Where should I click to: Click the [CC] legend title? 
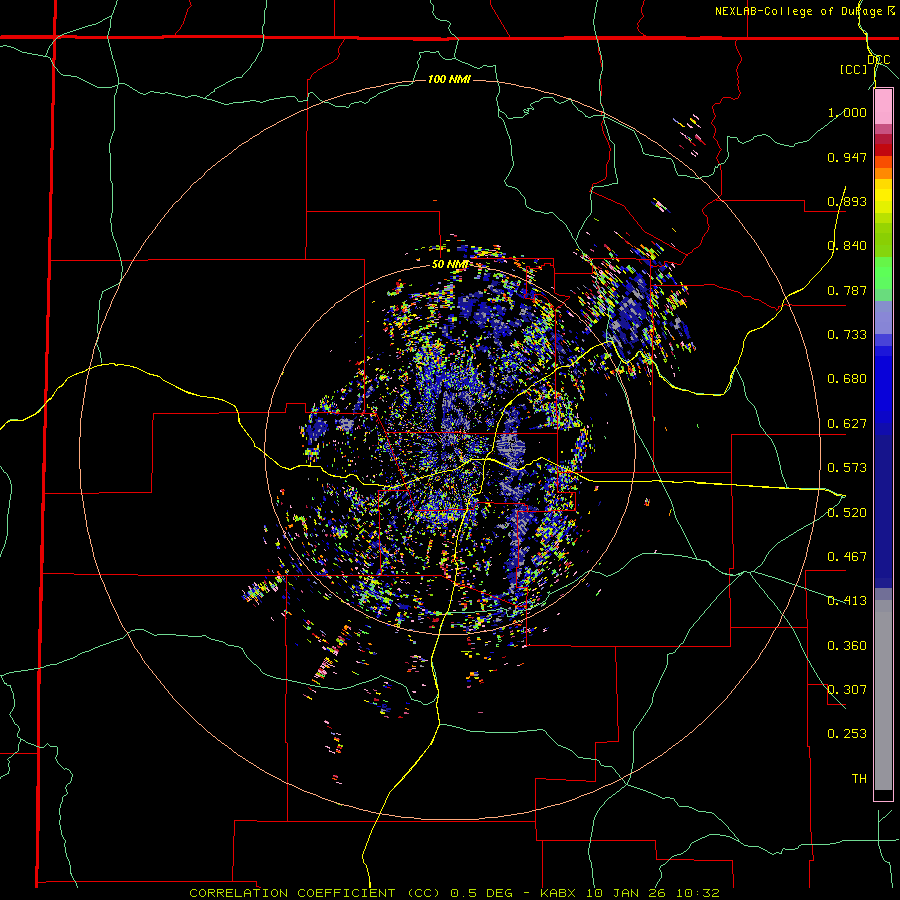[853, 69]
